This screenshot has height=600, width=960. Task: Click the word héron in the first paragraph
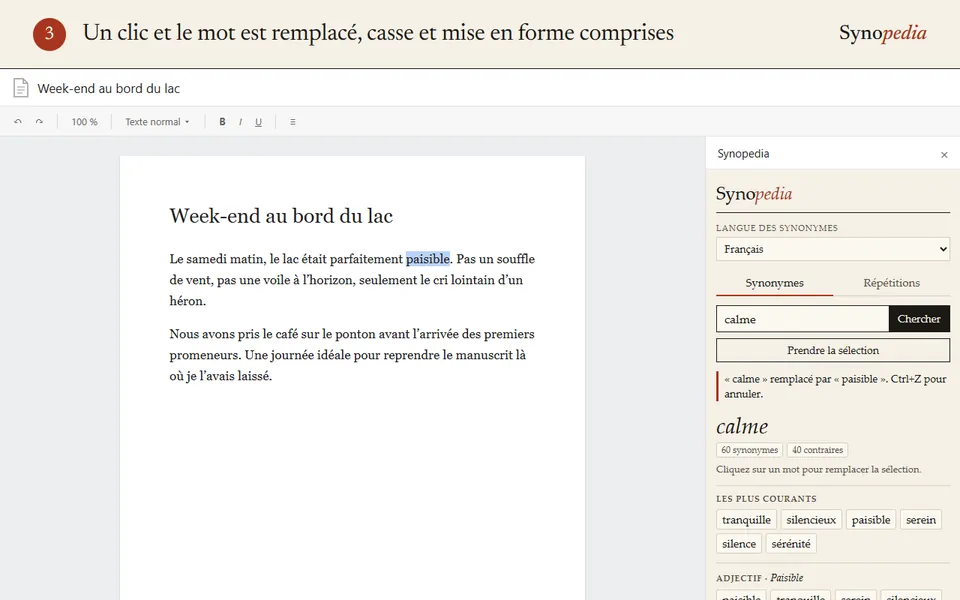point(186,301)
